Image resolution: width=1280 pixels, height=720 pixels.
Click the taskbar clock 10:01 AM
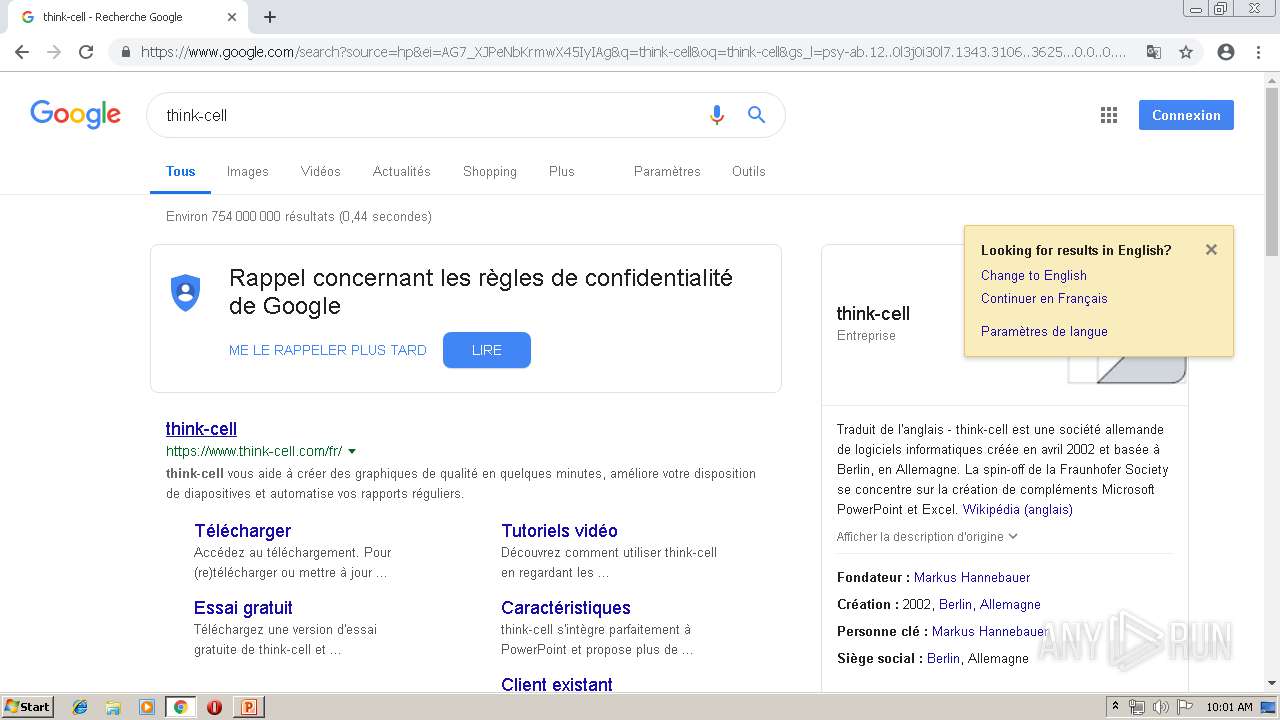(x=1229, y=707)
